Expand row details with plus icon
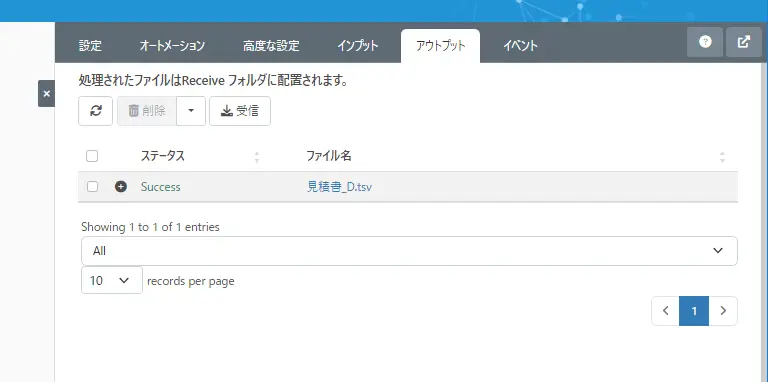 (120, 187)
